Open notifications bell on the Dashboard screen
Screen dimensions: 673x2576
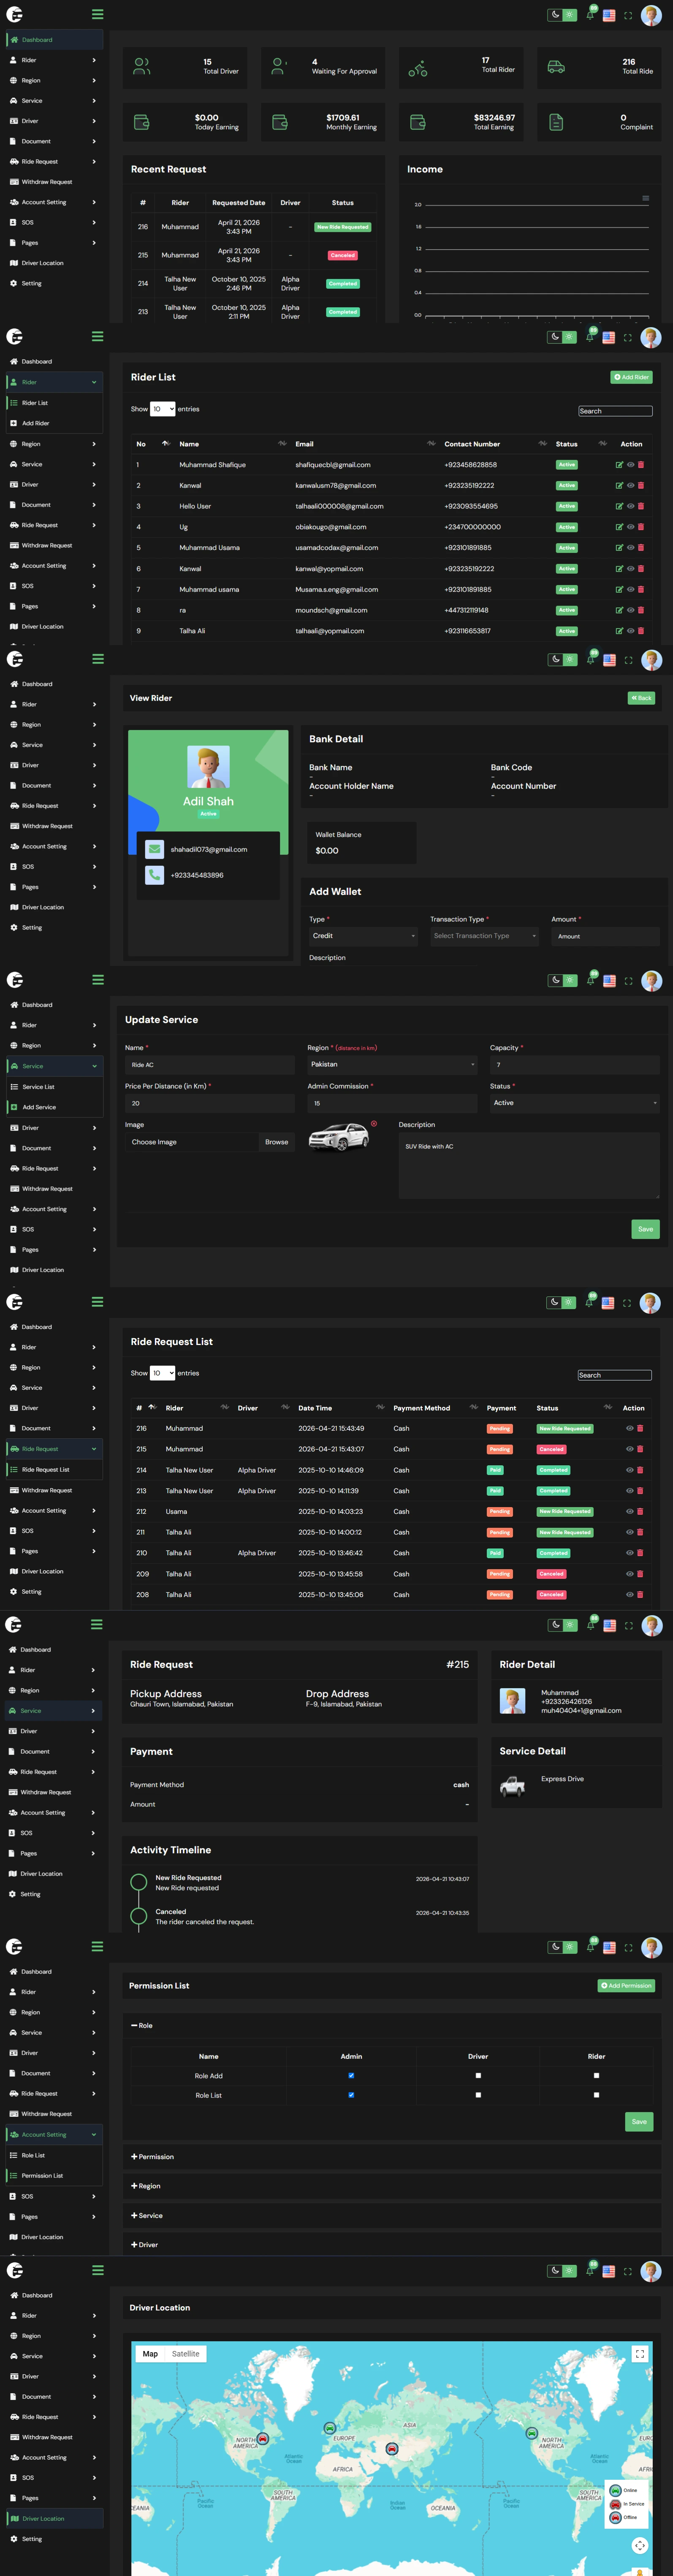tap(590, 15)
